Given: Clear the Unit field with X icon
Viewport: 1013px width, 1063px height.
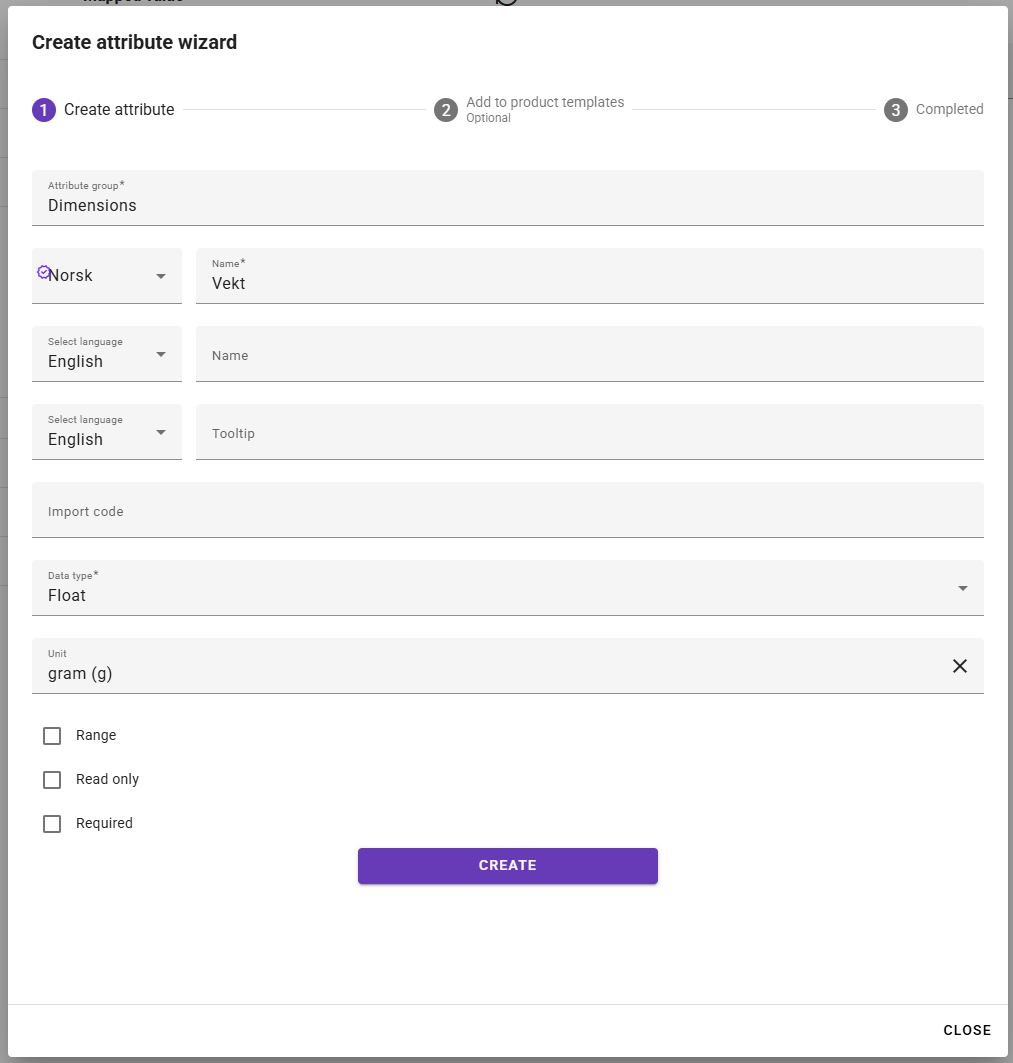Looking at the screenshot, I should tap(959, 666).
